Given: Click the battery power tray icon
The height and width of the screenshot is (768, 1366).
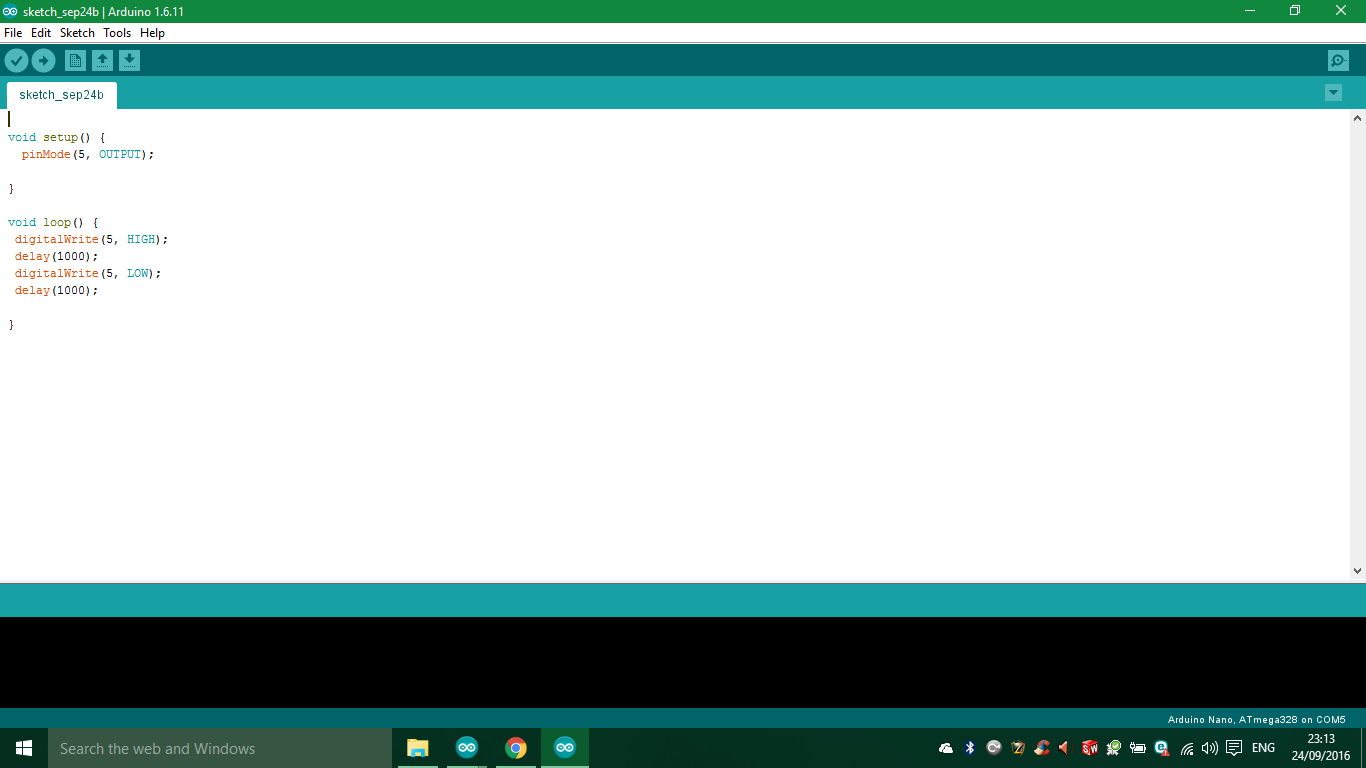Looking at the screenshot, I should [1138, 748].
